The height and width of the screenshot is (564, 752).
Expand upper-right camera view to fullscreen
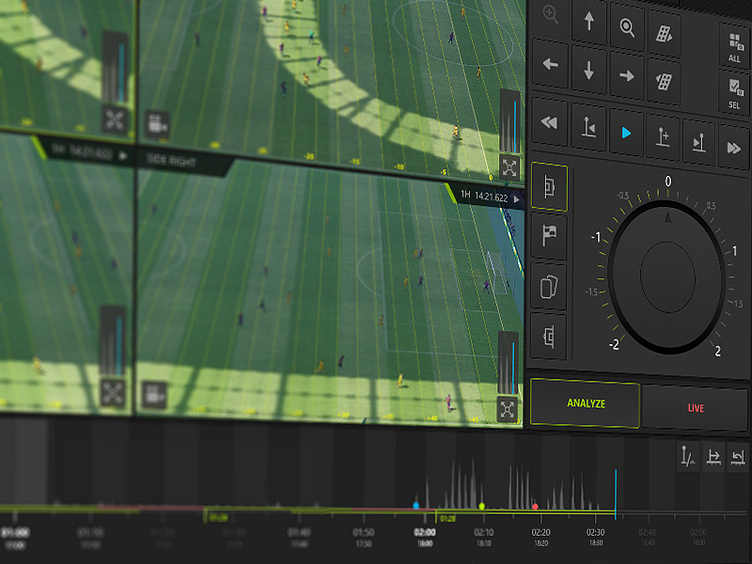[x=509, y=167]
